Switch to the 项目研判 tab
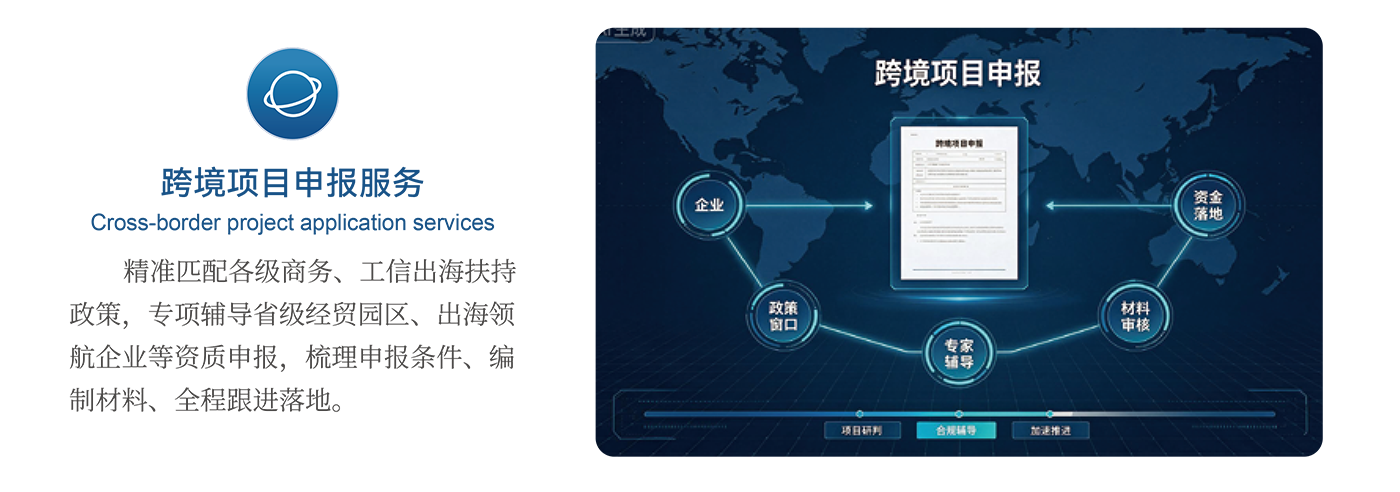 pyautogui.click(x=861, y=431)
